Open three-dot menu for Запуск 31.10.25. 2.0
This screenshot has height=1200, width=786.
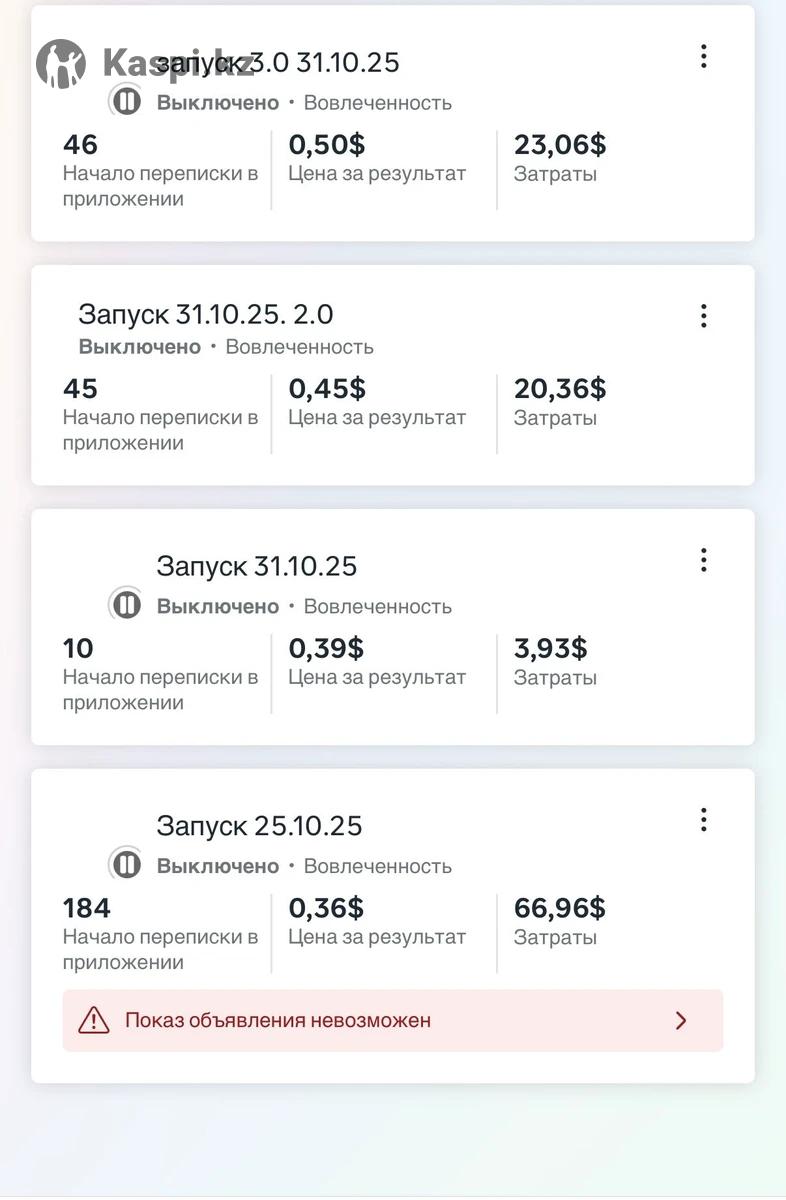[704, 316]
